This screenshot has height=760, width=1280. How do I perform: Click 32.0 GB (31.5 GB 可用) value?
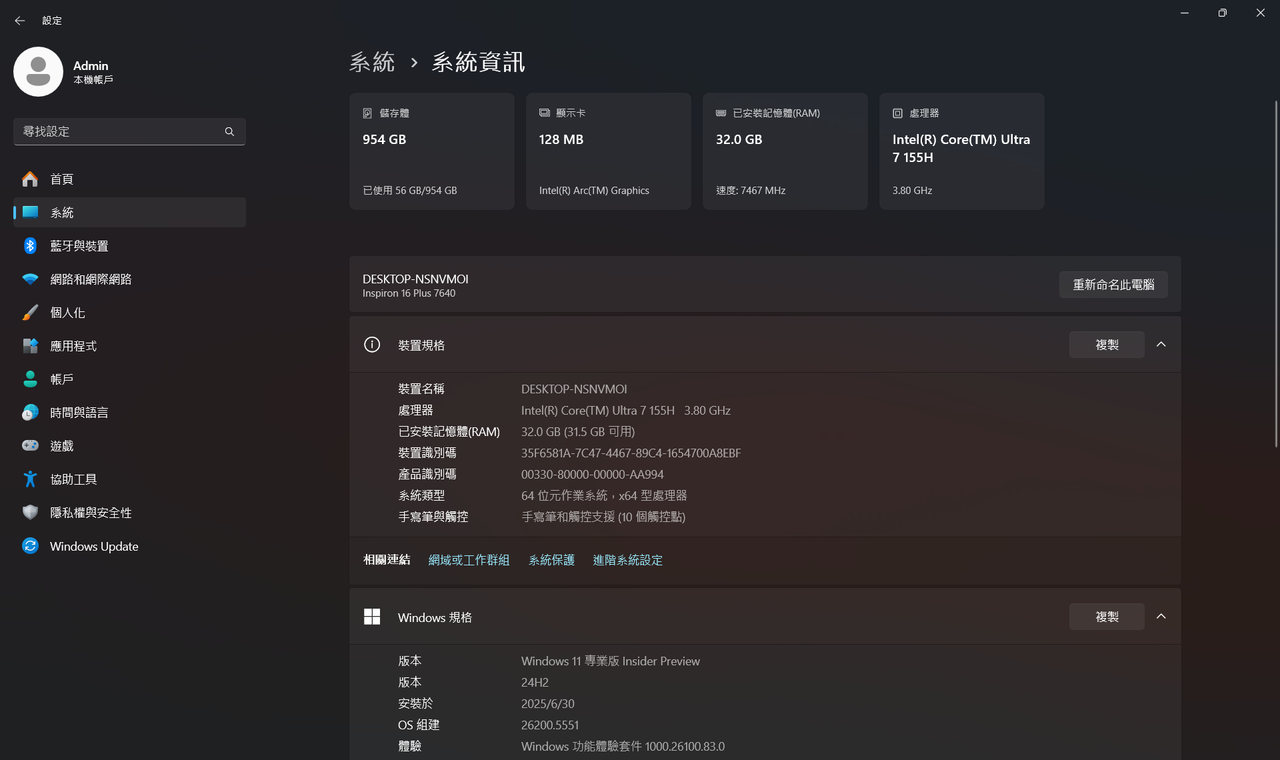[578, 432]
